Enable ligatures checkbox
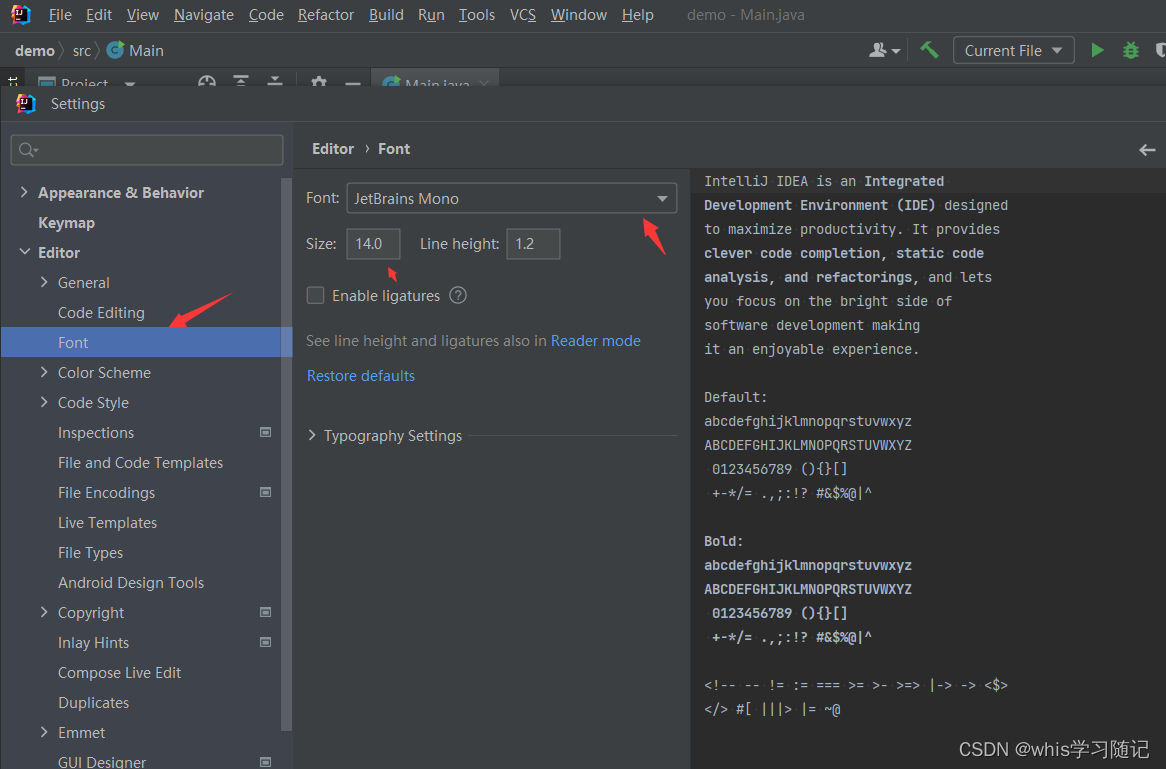 click(315, 295)
